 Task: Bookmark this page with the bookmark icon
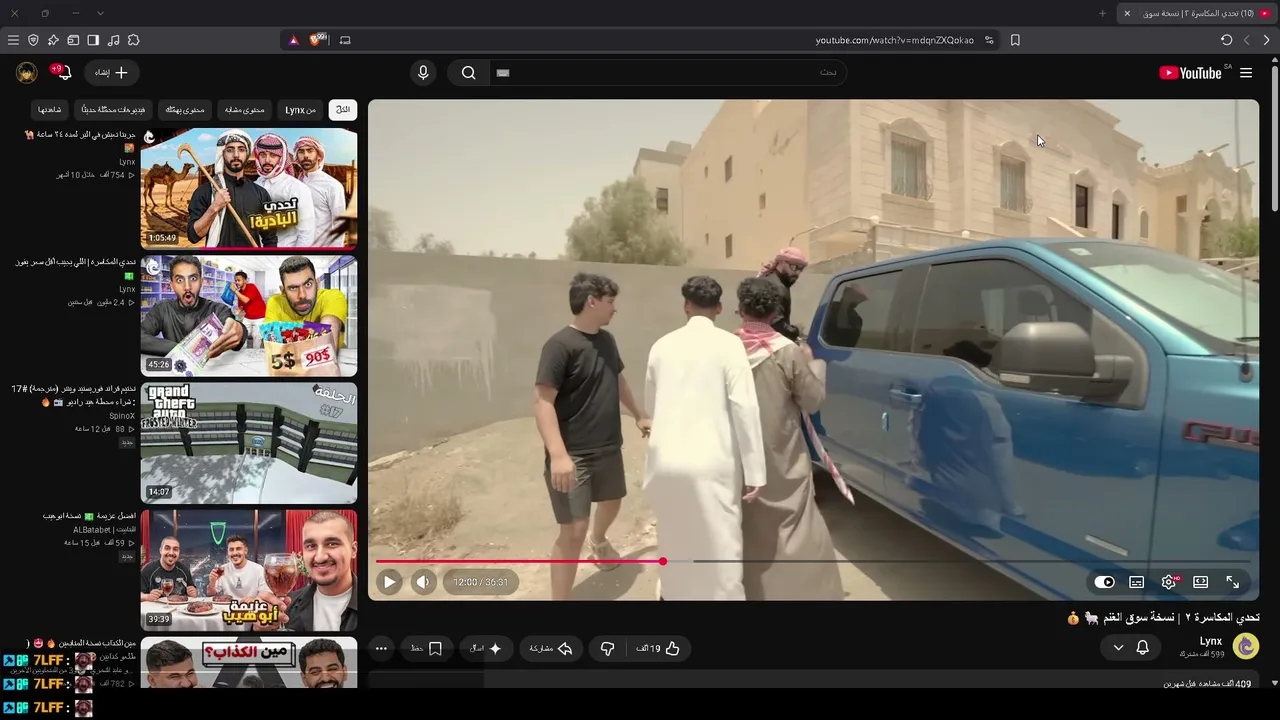1015,40
